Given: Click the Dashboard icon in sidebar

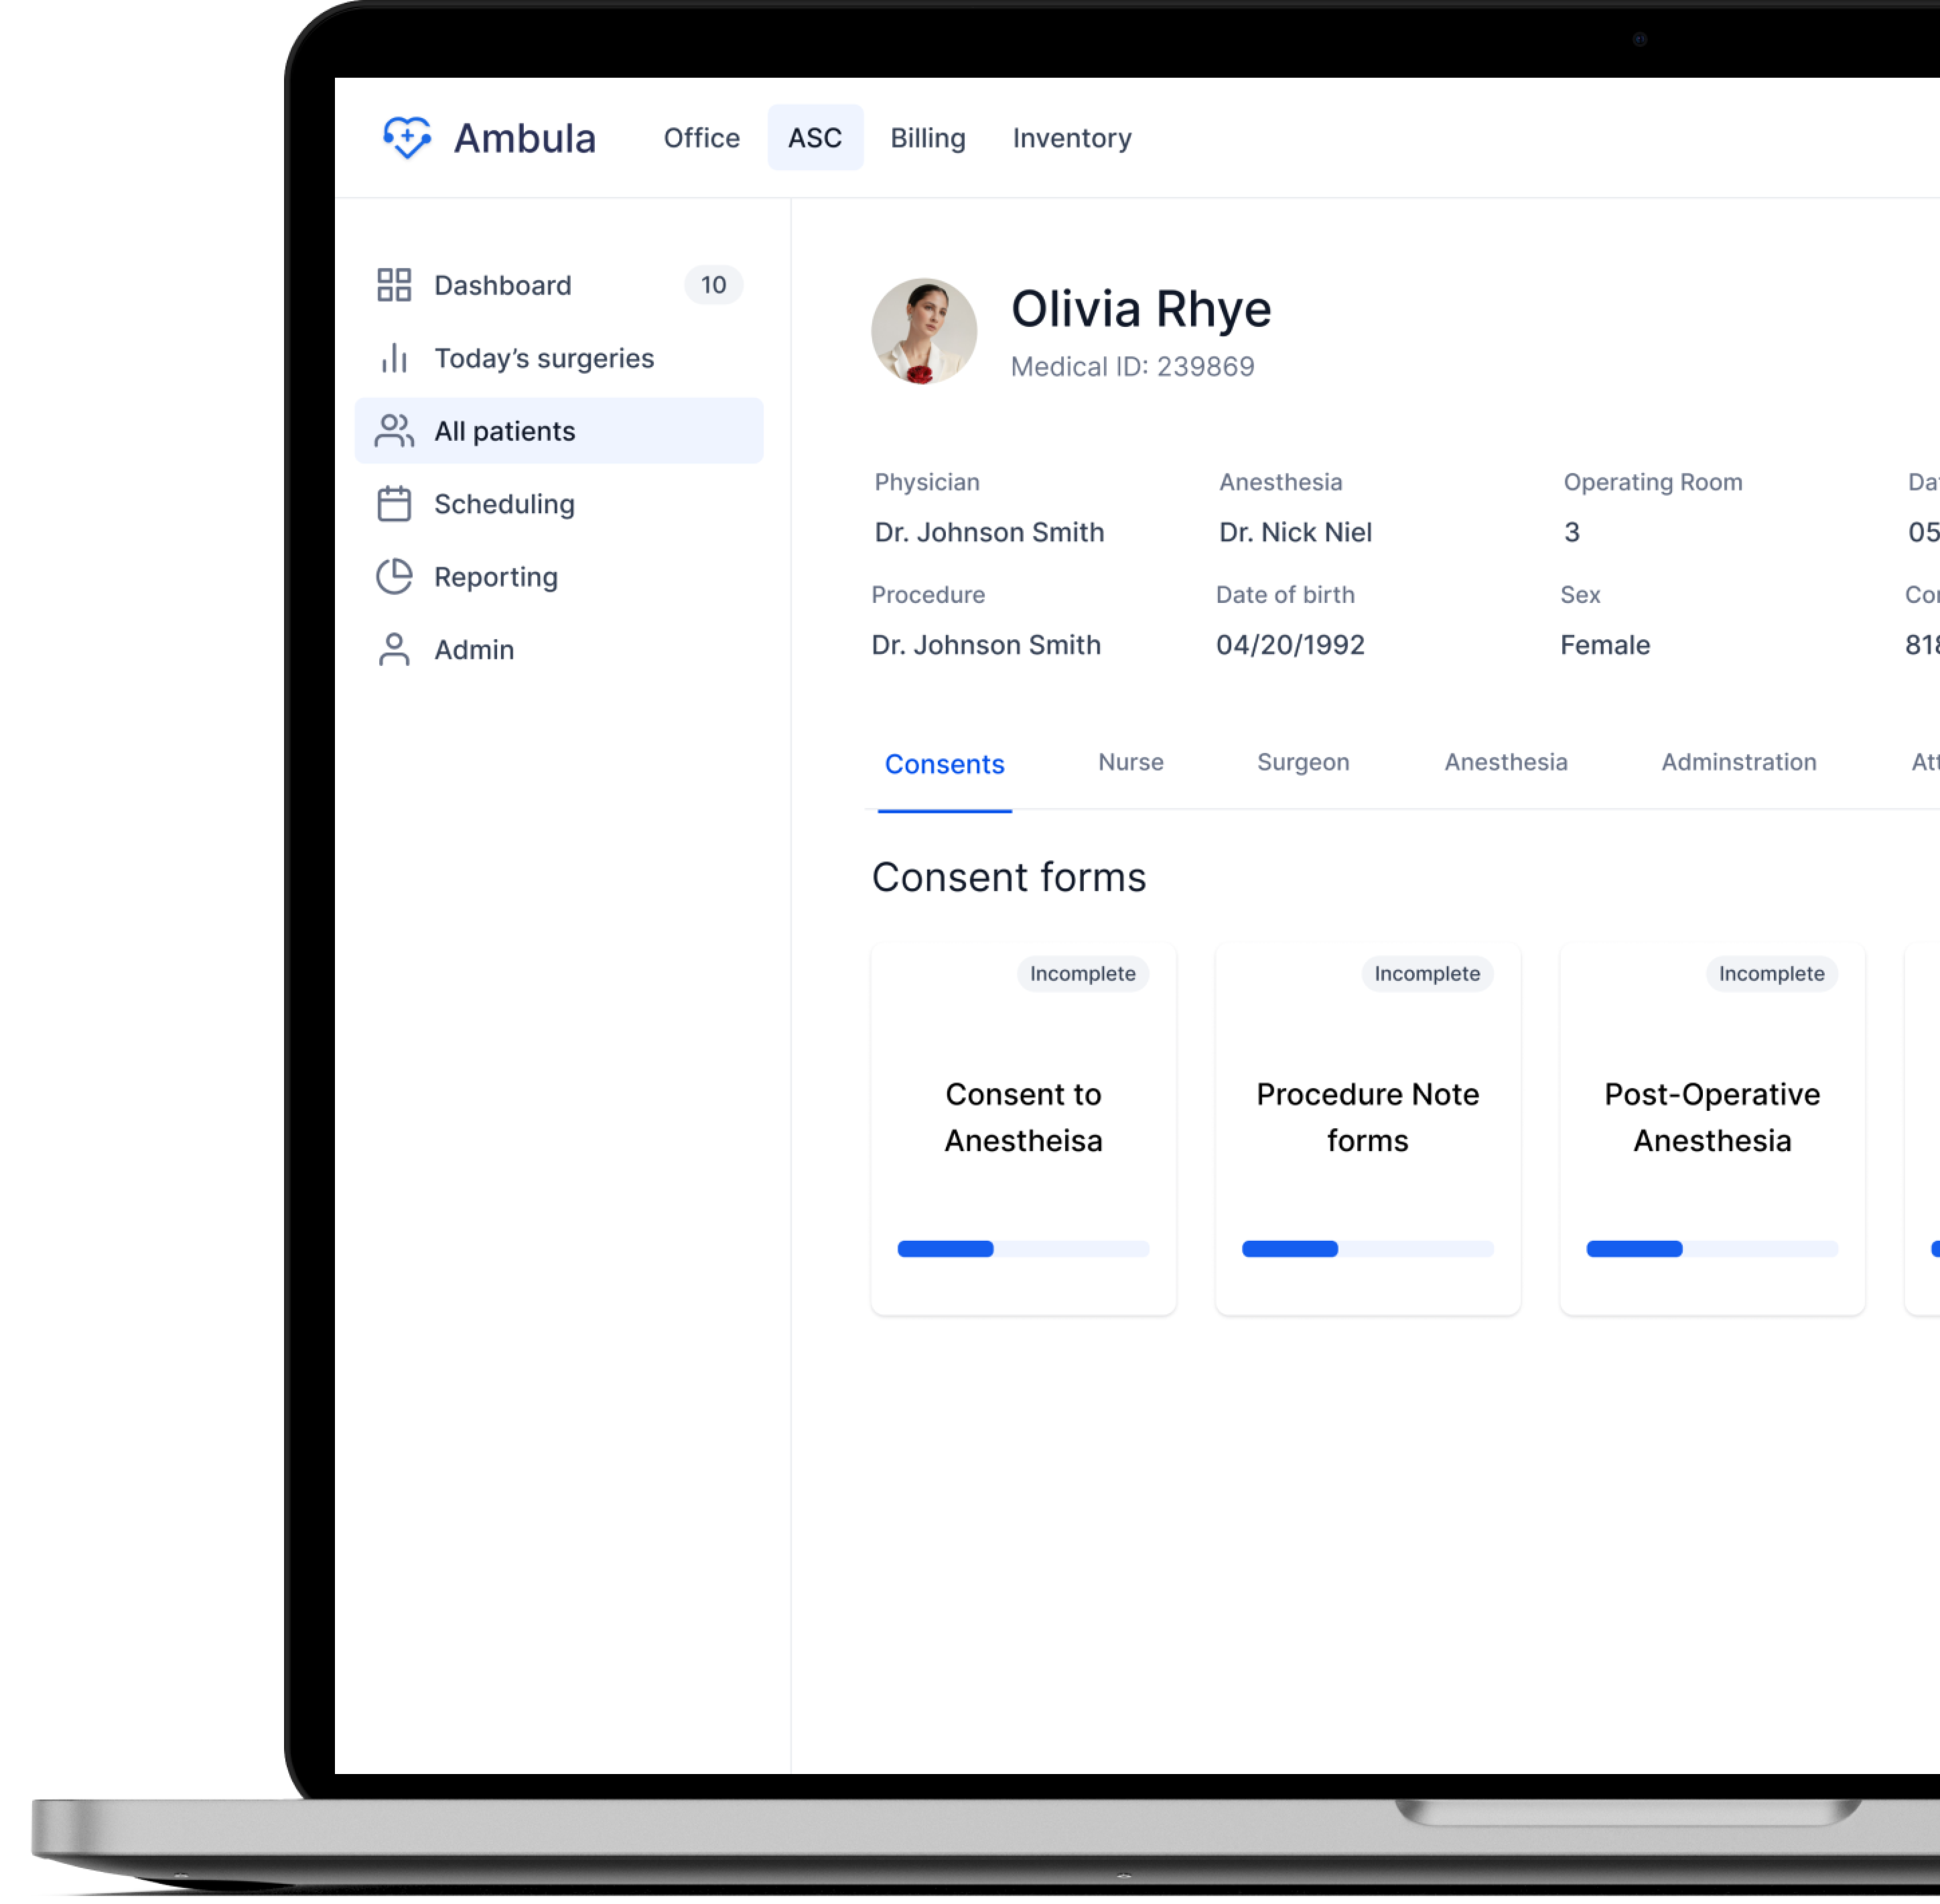Looking at the screenshot, I should point(390,284).
